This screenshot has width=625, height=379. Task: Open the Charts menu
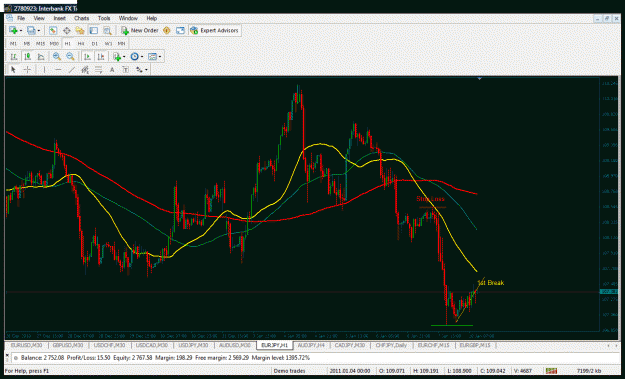pyautogui.click(x=82, y=18)
